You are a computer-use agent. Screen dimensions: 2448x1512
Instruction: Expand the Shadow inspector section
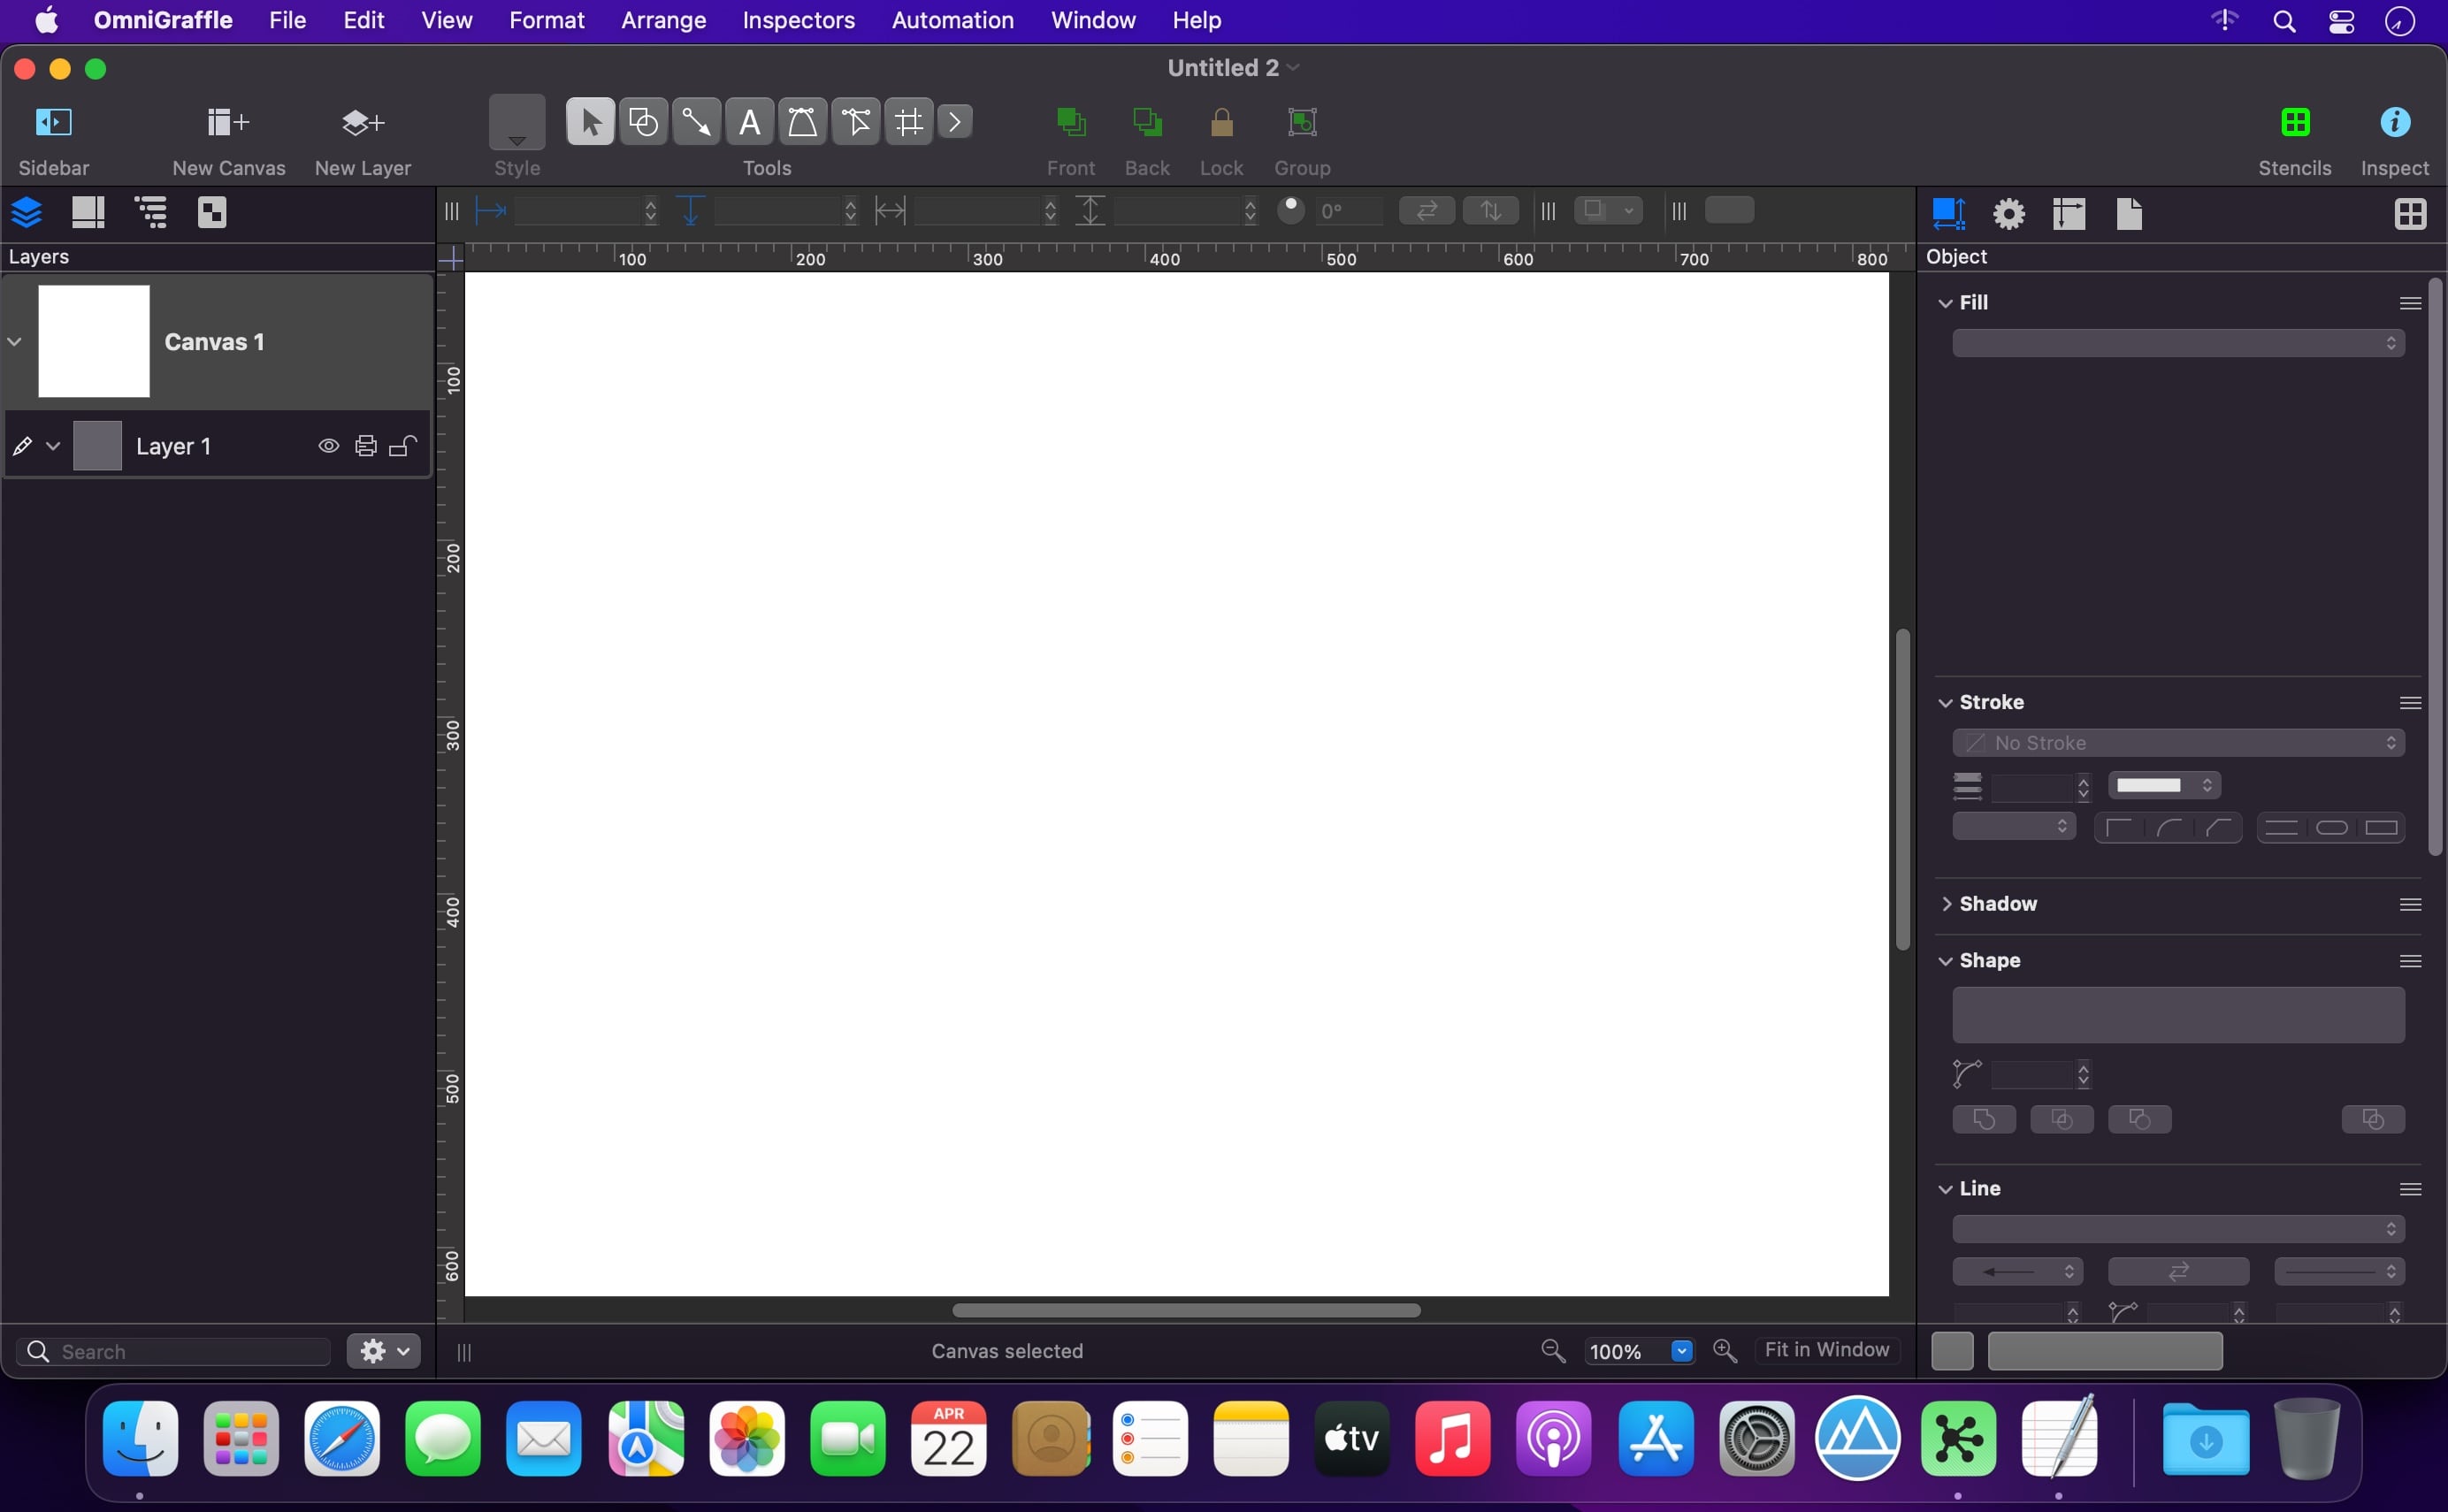[1946, 904]
